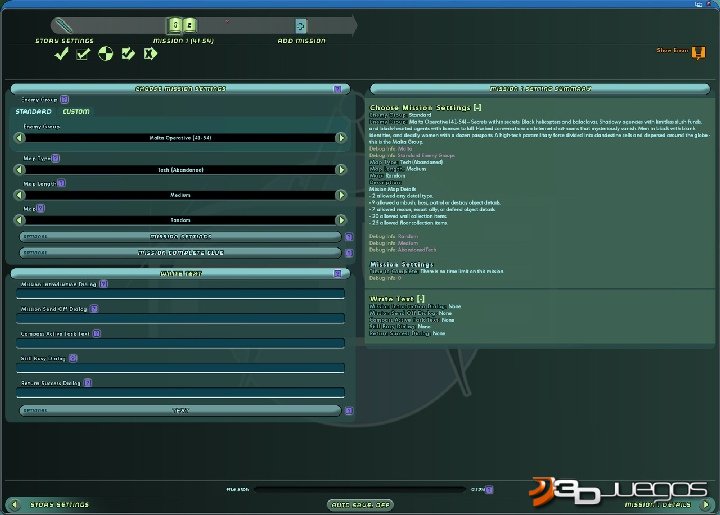720x515 pixels.
Task: Open help icon beside Enemy Group label
Action: coord(64,100)
